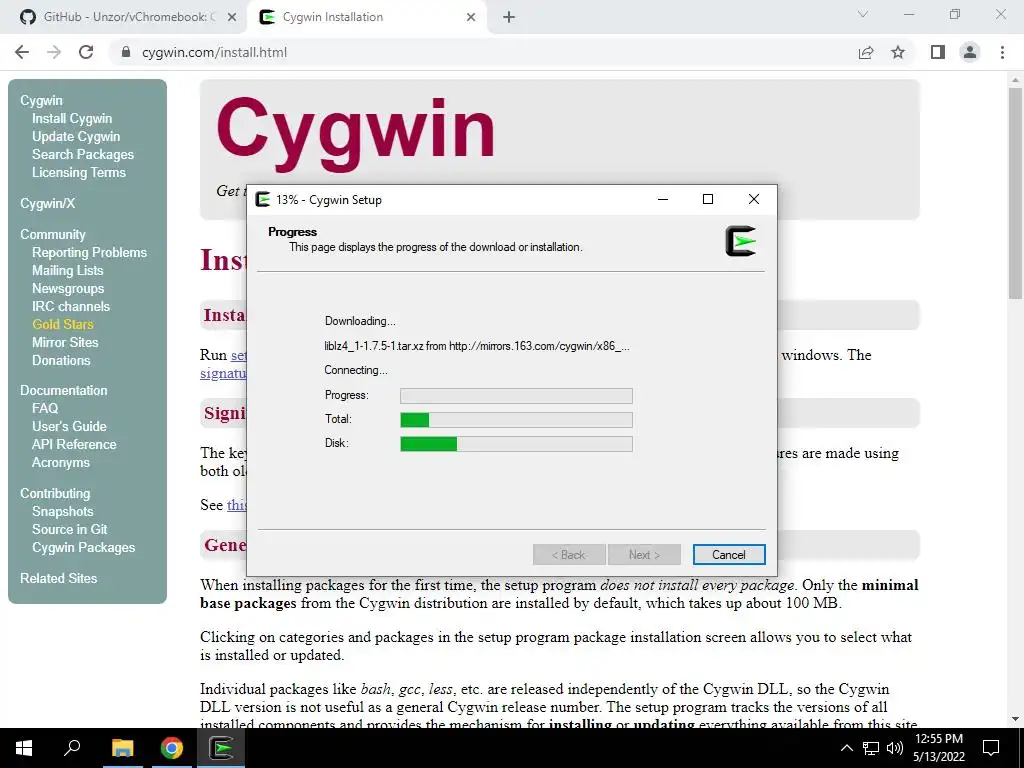
Task: Open the Related Sites link
Action: pos(58,578)
